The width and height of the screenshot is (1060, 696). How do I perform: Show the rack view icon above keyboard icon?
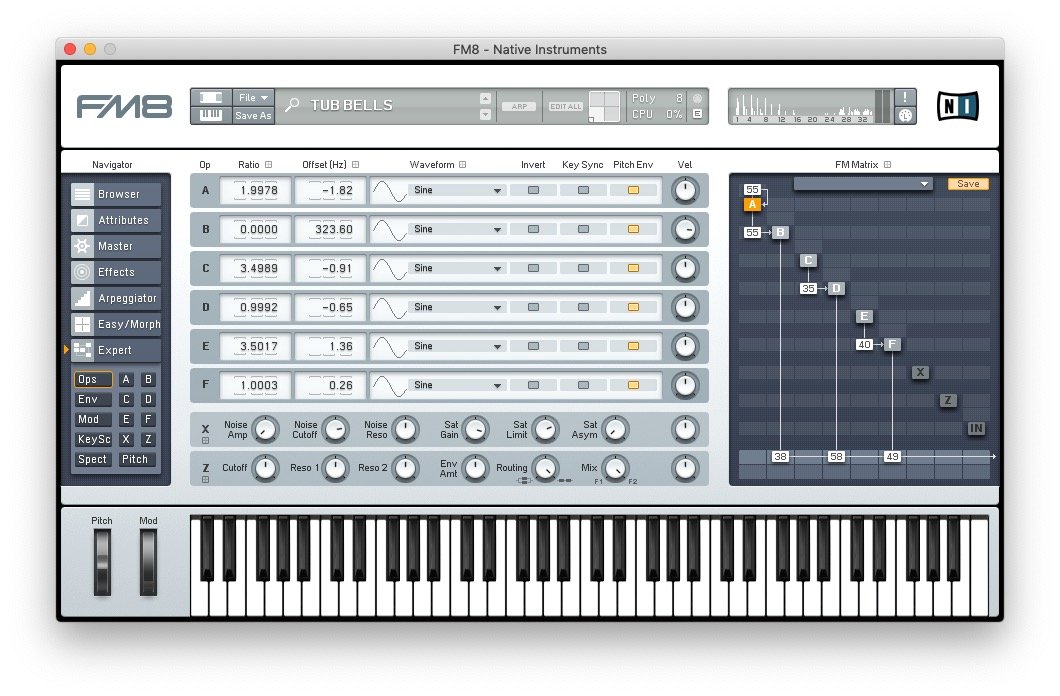[x=211, y=98]
